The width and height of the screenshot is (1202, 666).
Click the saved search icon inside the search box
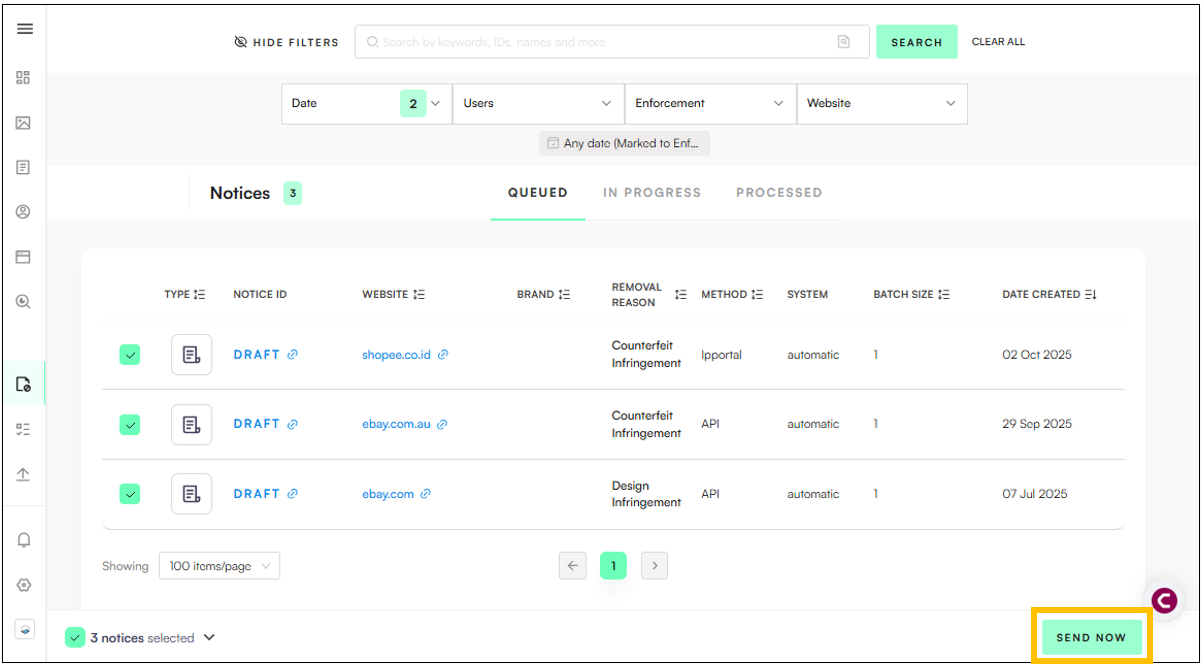coord(844,42)
